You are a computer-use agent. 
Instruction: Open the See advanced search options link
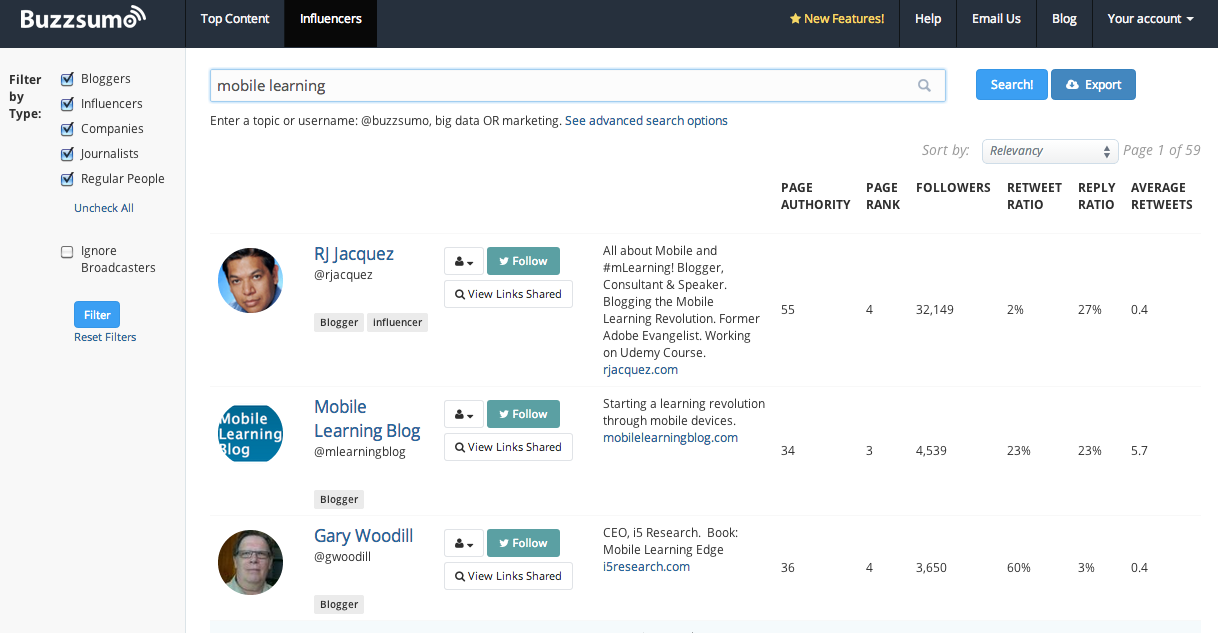pos(646,121)
